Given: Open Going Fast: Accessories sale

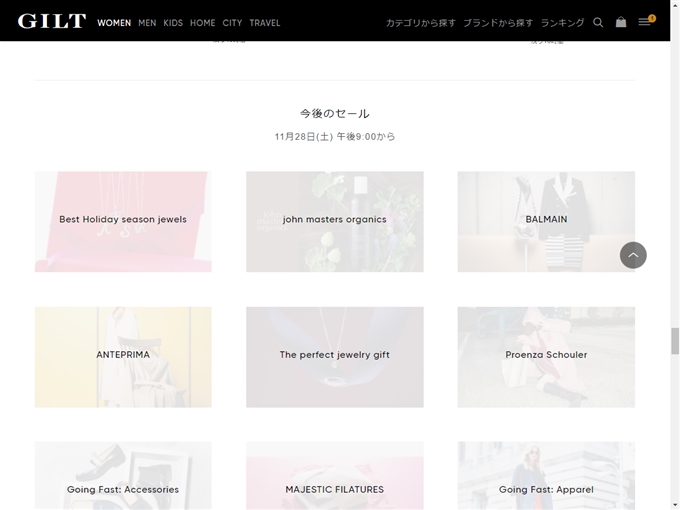Looking at the screenshot, I should [123, 476].
